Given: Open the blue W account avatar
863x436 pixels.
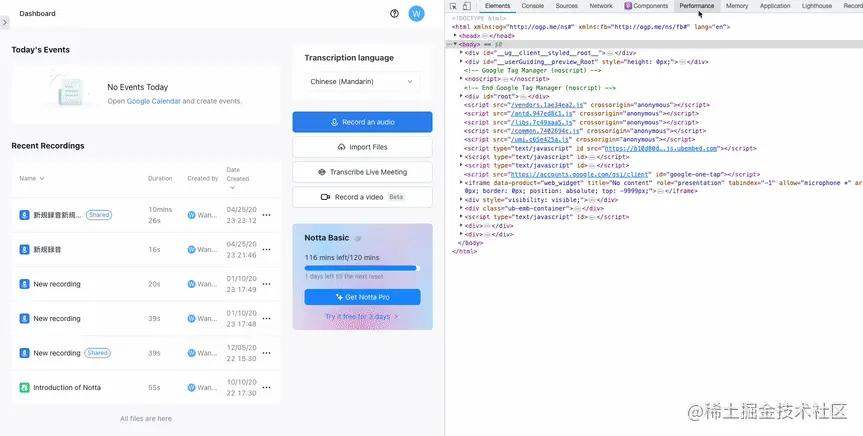Looking at the screenshot, I should 416,14.
